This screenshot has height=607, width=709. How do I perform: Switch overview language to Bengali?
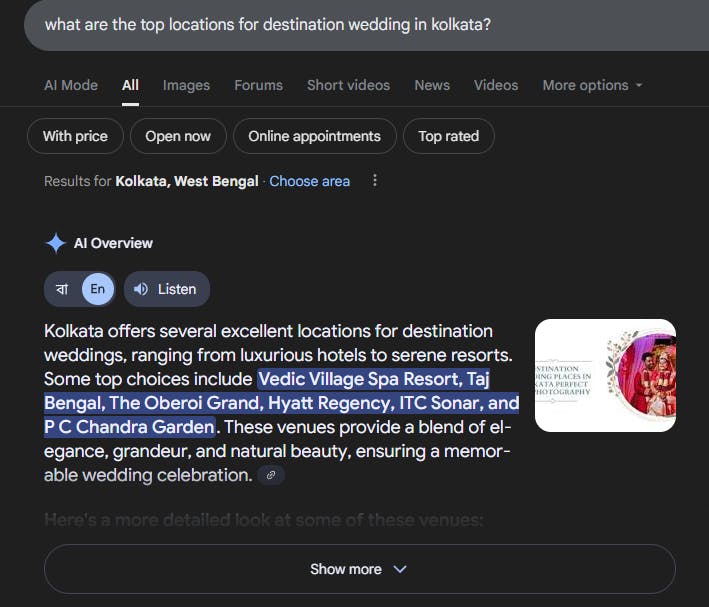coord(62,289)
